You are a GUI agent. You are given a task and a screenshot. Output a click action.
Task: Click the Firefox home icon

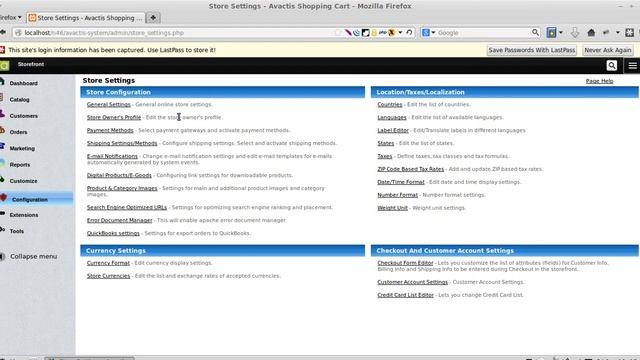tap(591, 33)
